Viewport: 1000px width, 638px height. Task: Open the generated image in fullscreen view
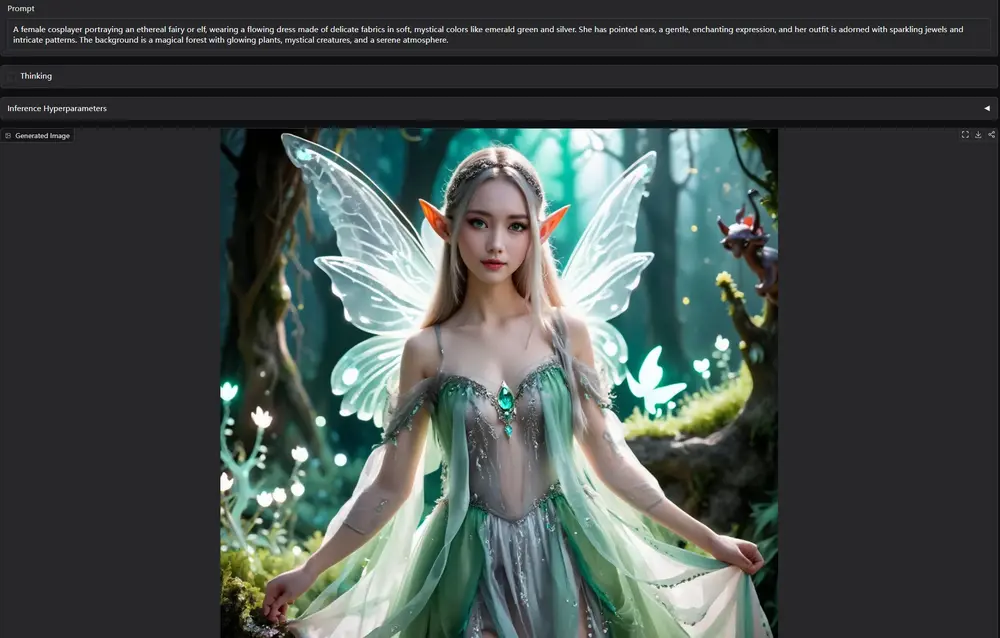coord(965,135)
